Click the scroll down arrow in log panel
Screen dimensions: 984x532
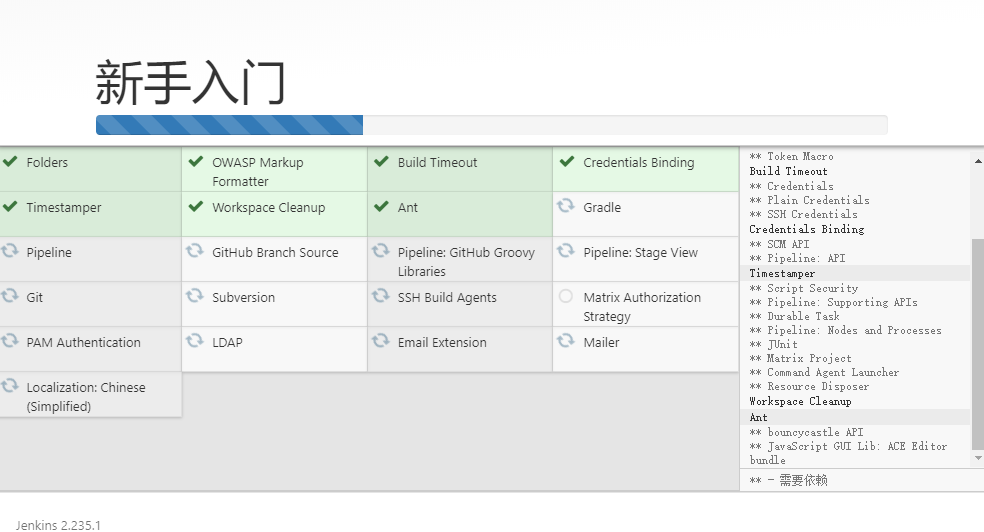pyautogui.click(x=978, y=458)
